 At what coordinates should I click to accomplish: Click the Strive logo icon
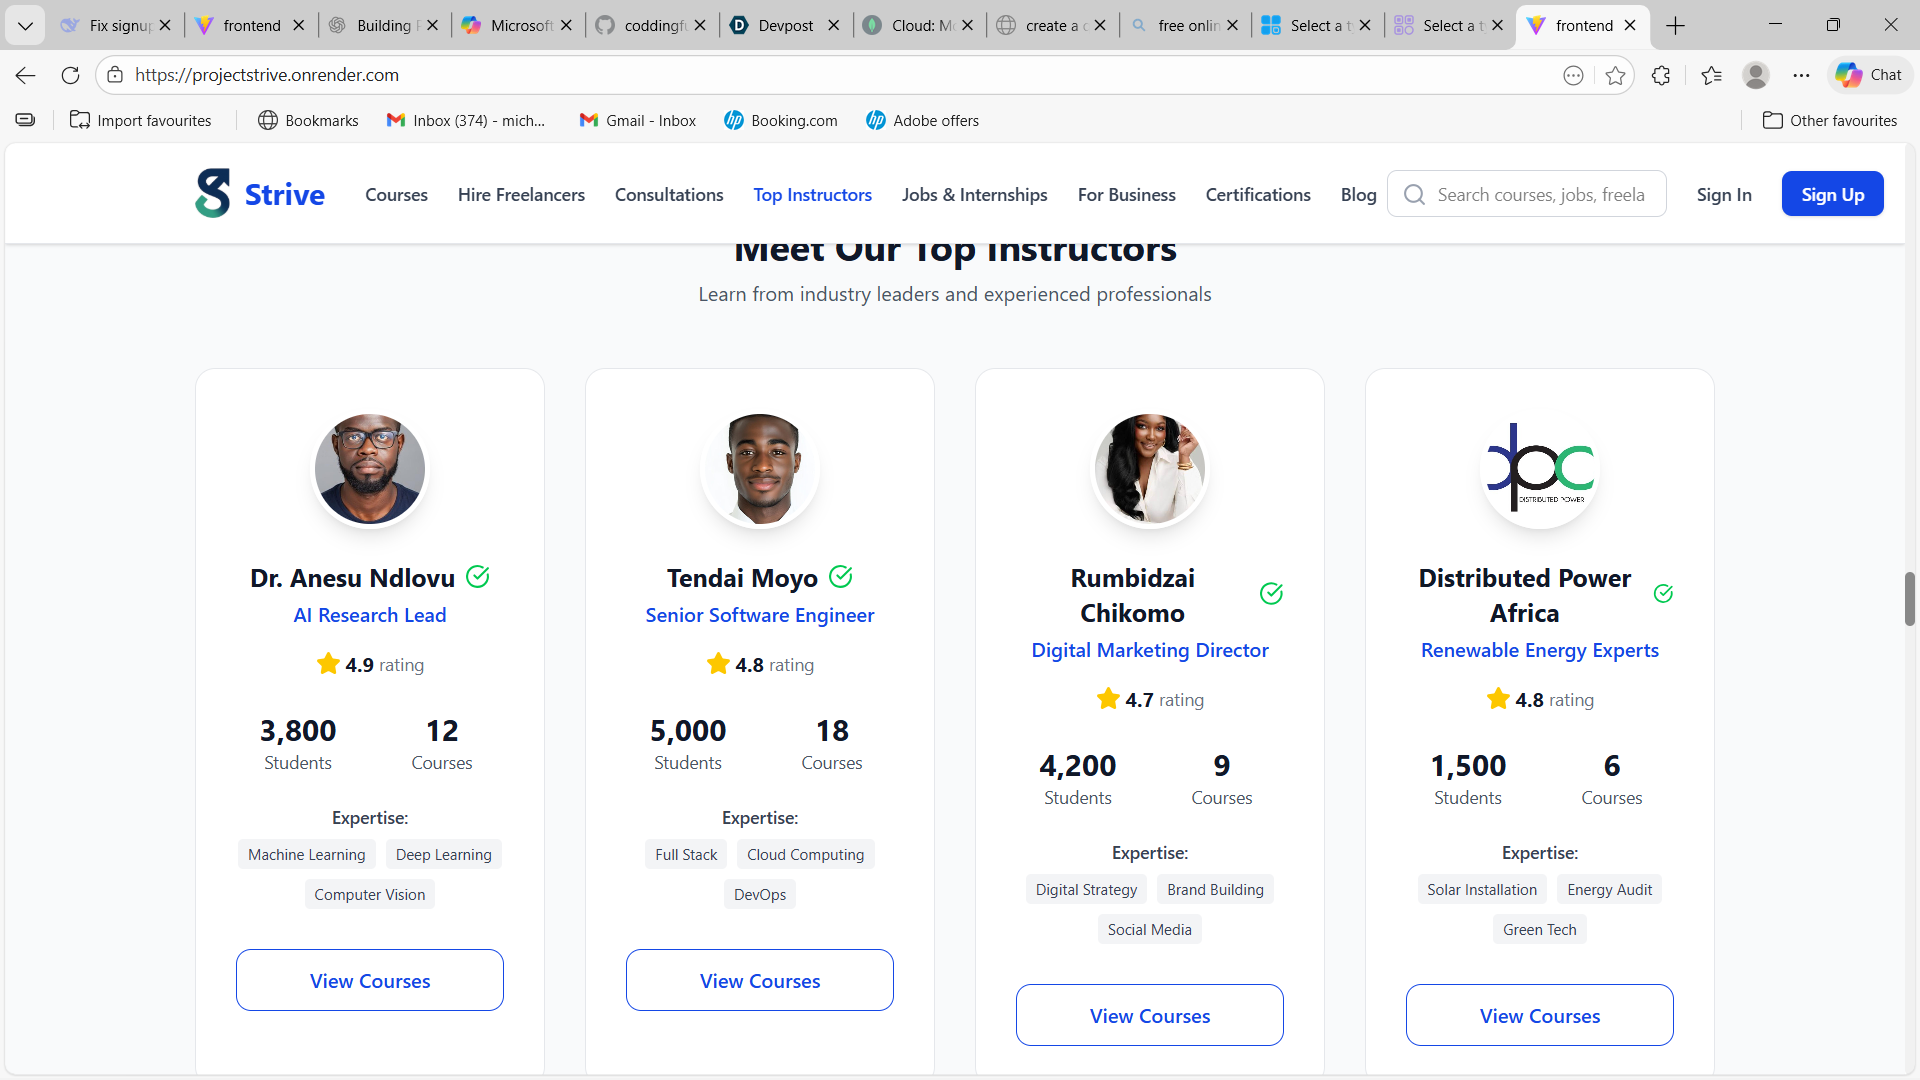[213, 194]
